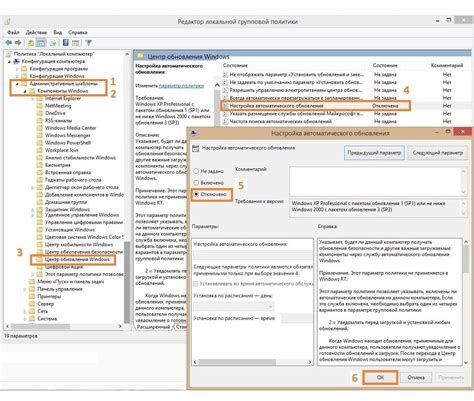Open the blue Help icon in toolbar
The height and width of the screenshot is (401, 474).
(x=66, y=43)
